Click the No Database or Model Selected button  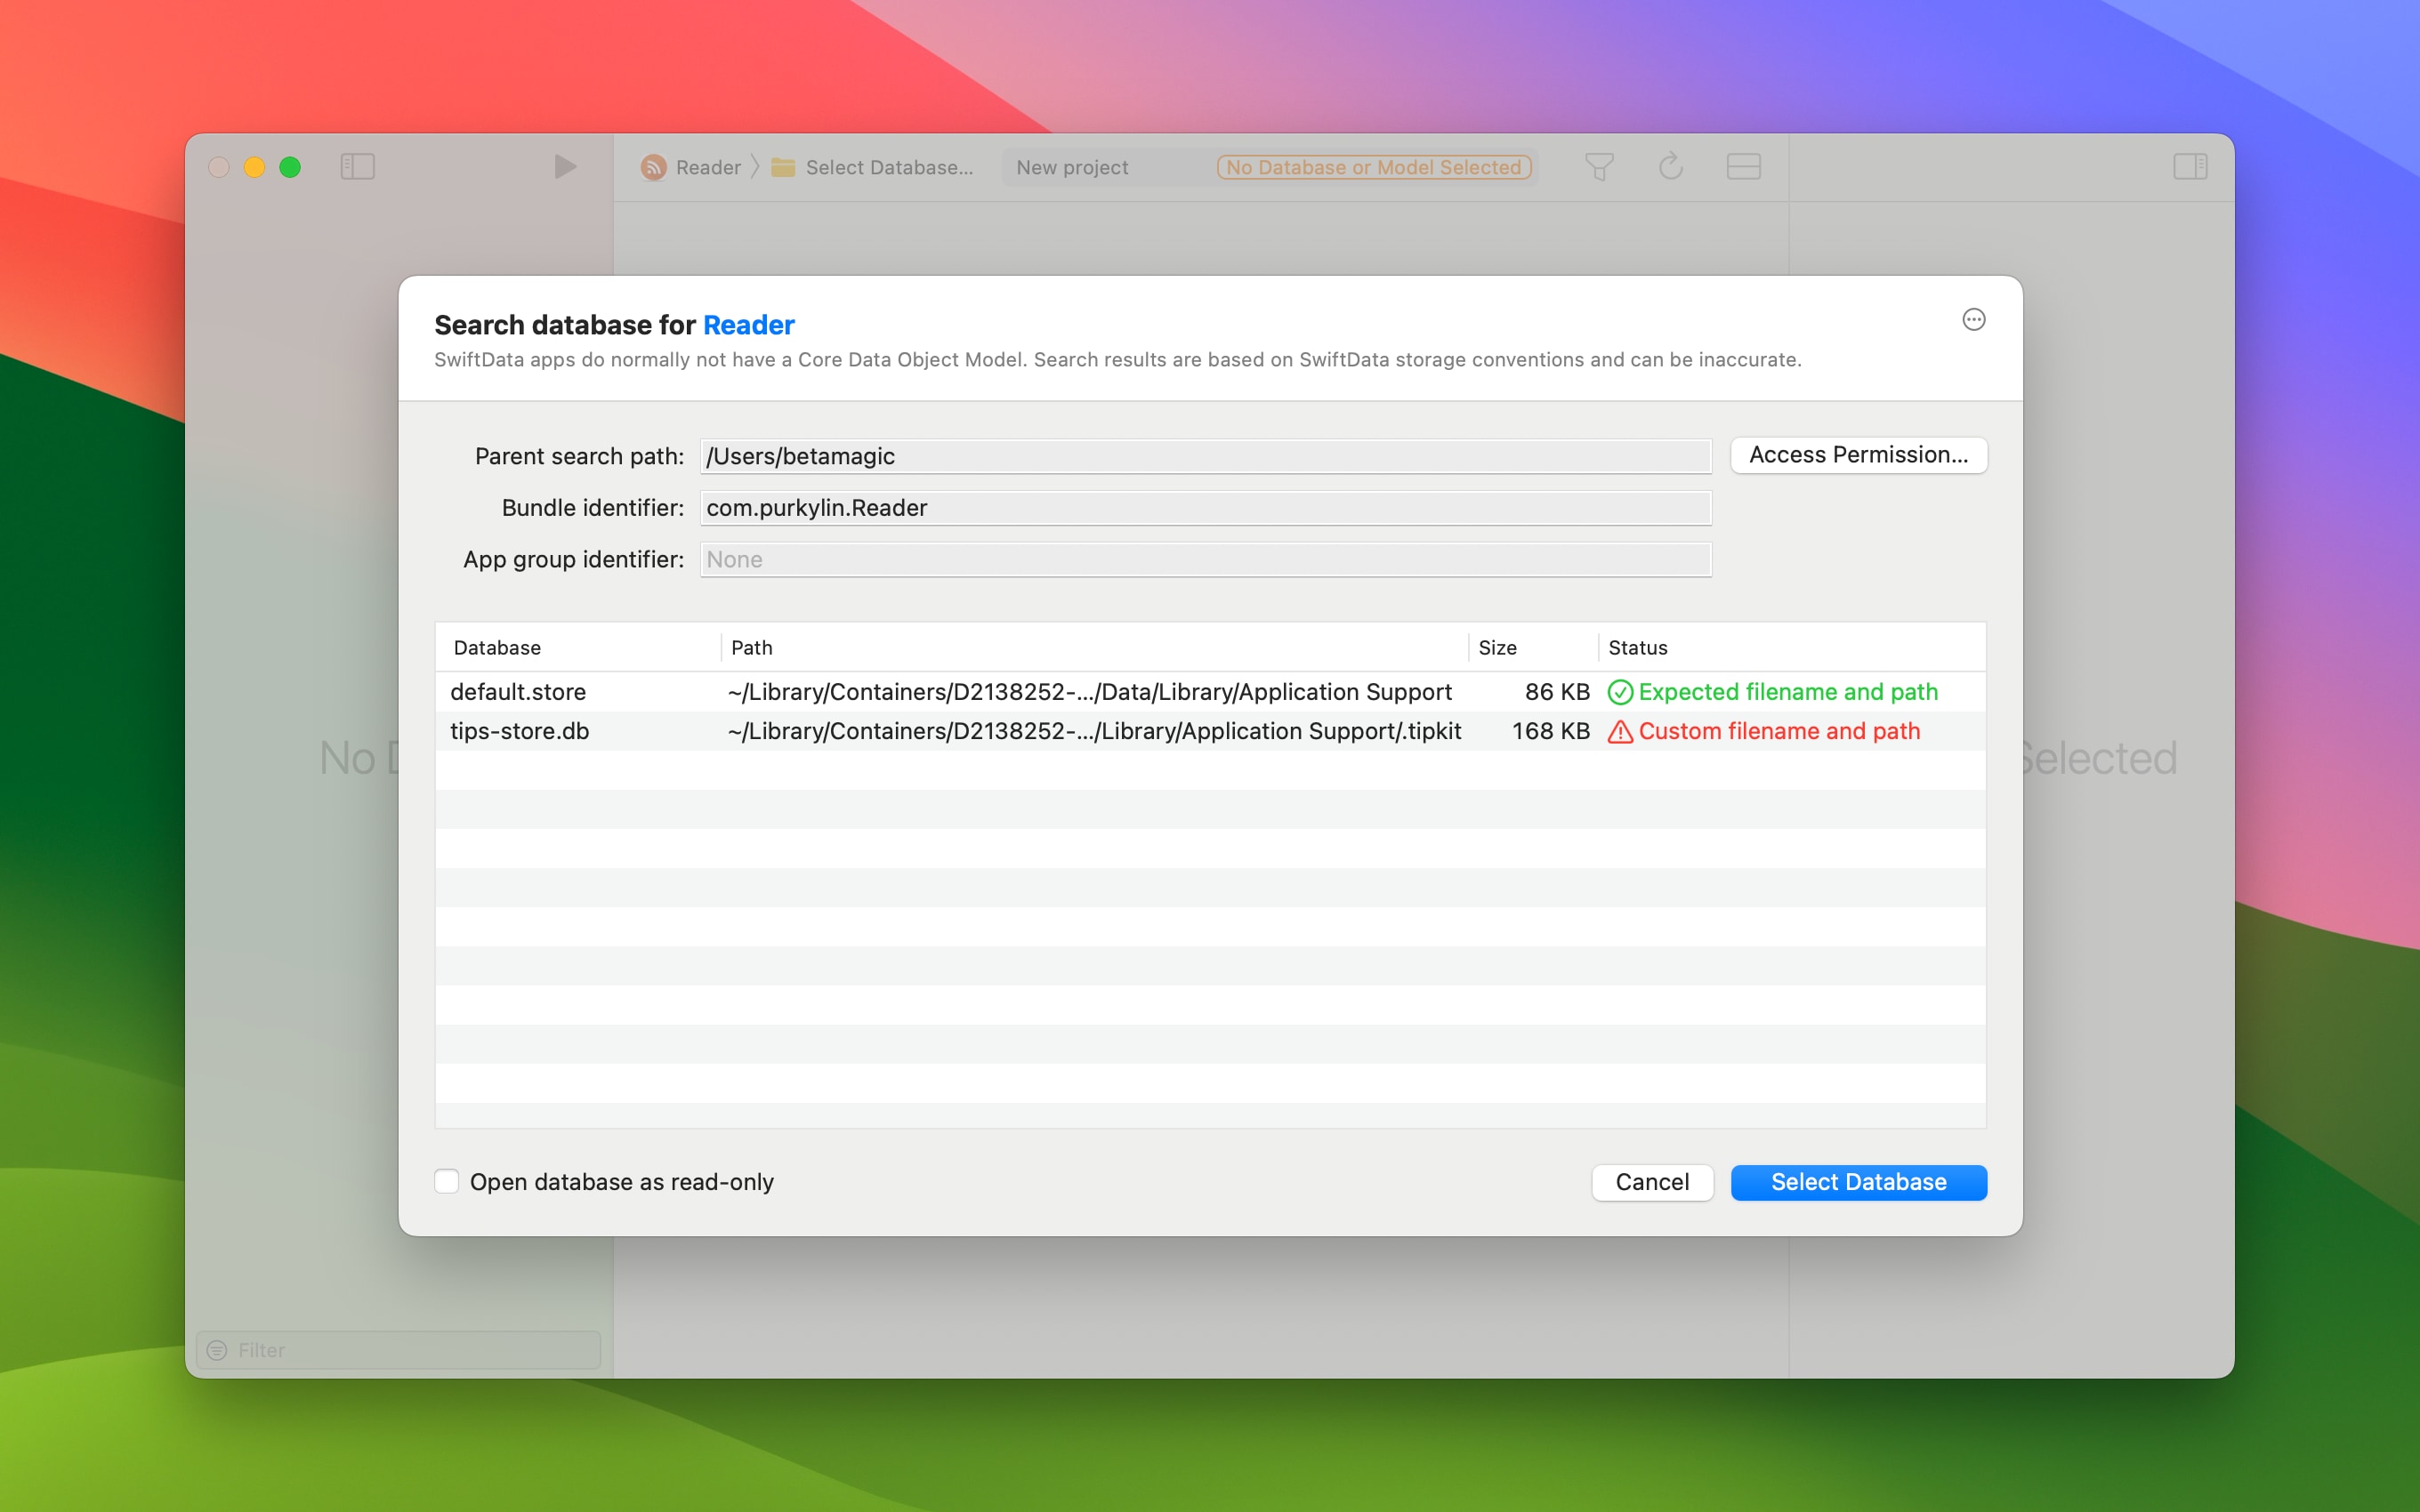(x=1375, y=165)
